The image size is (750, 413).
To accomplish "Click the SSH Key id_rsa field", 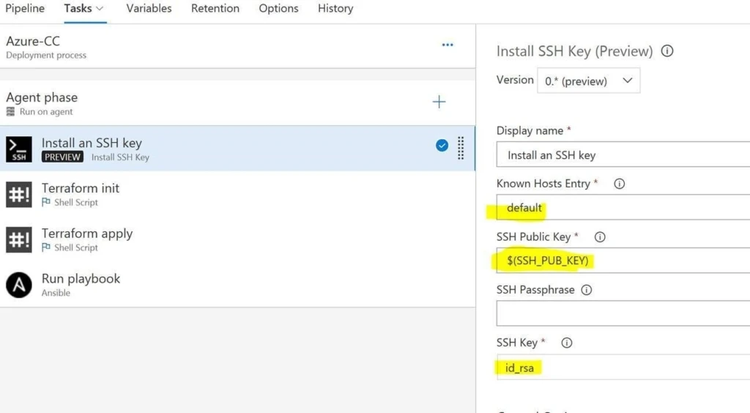I will point(623,367).
